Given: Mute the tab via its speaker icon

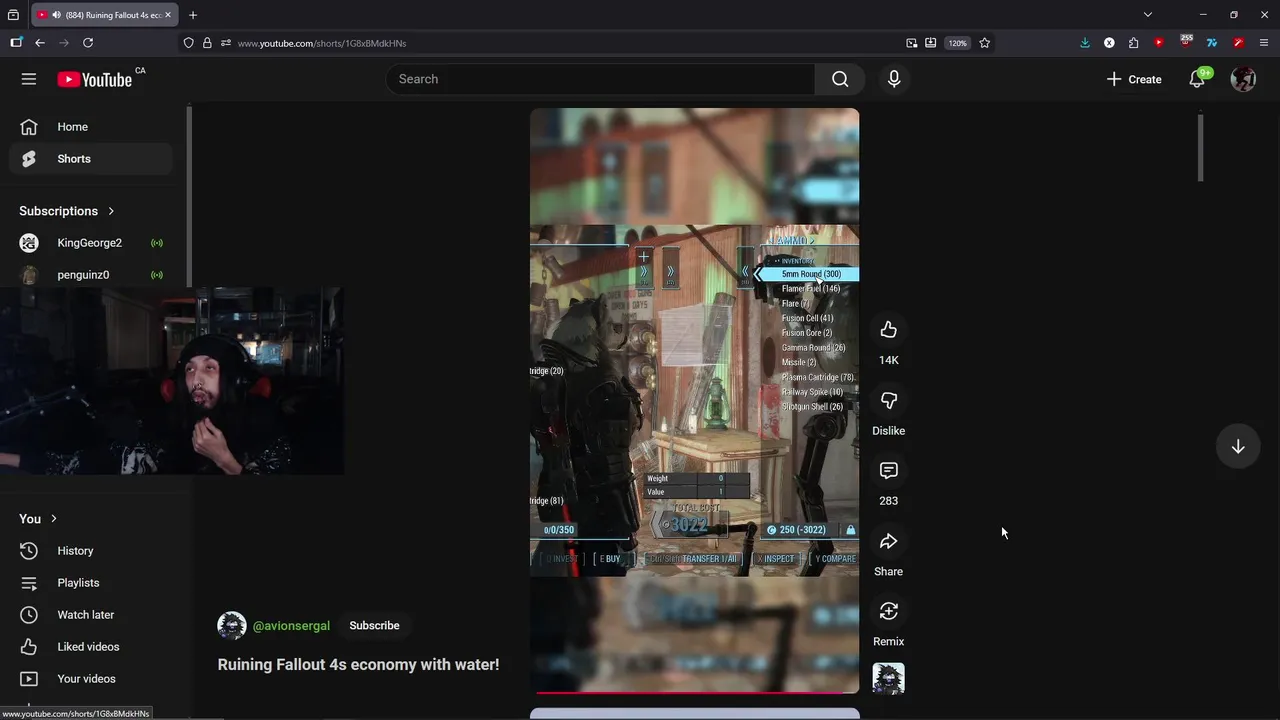Looking at the screenshot, I should [55, 15].
